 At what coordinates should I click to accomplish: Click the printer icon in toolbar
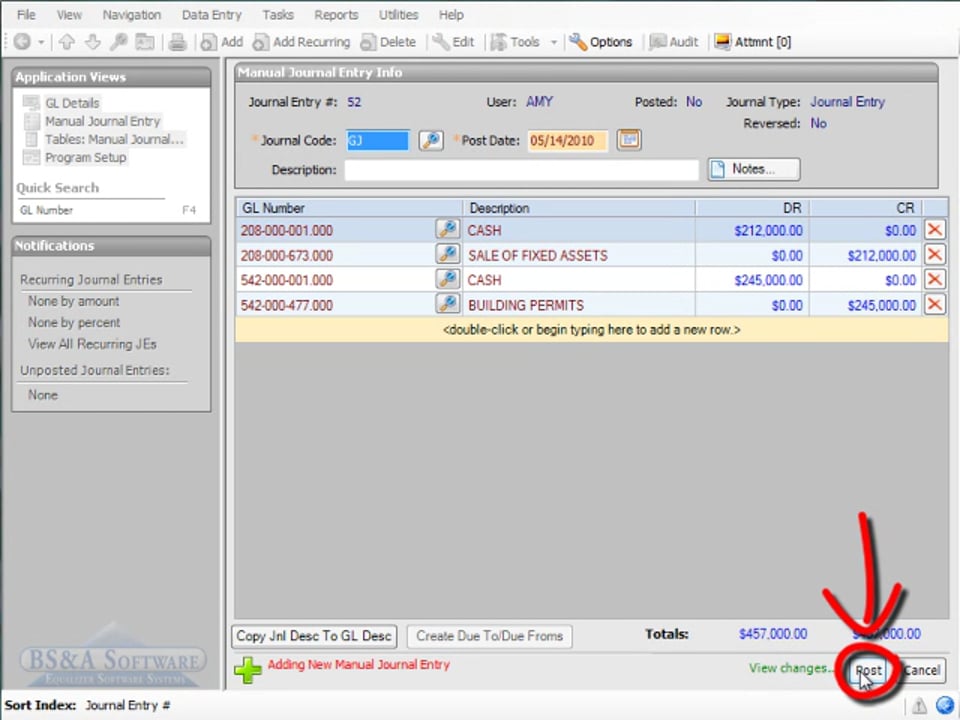[x=178, y=42]
